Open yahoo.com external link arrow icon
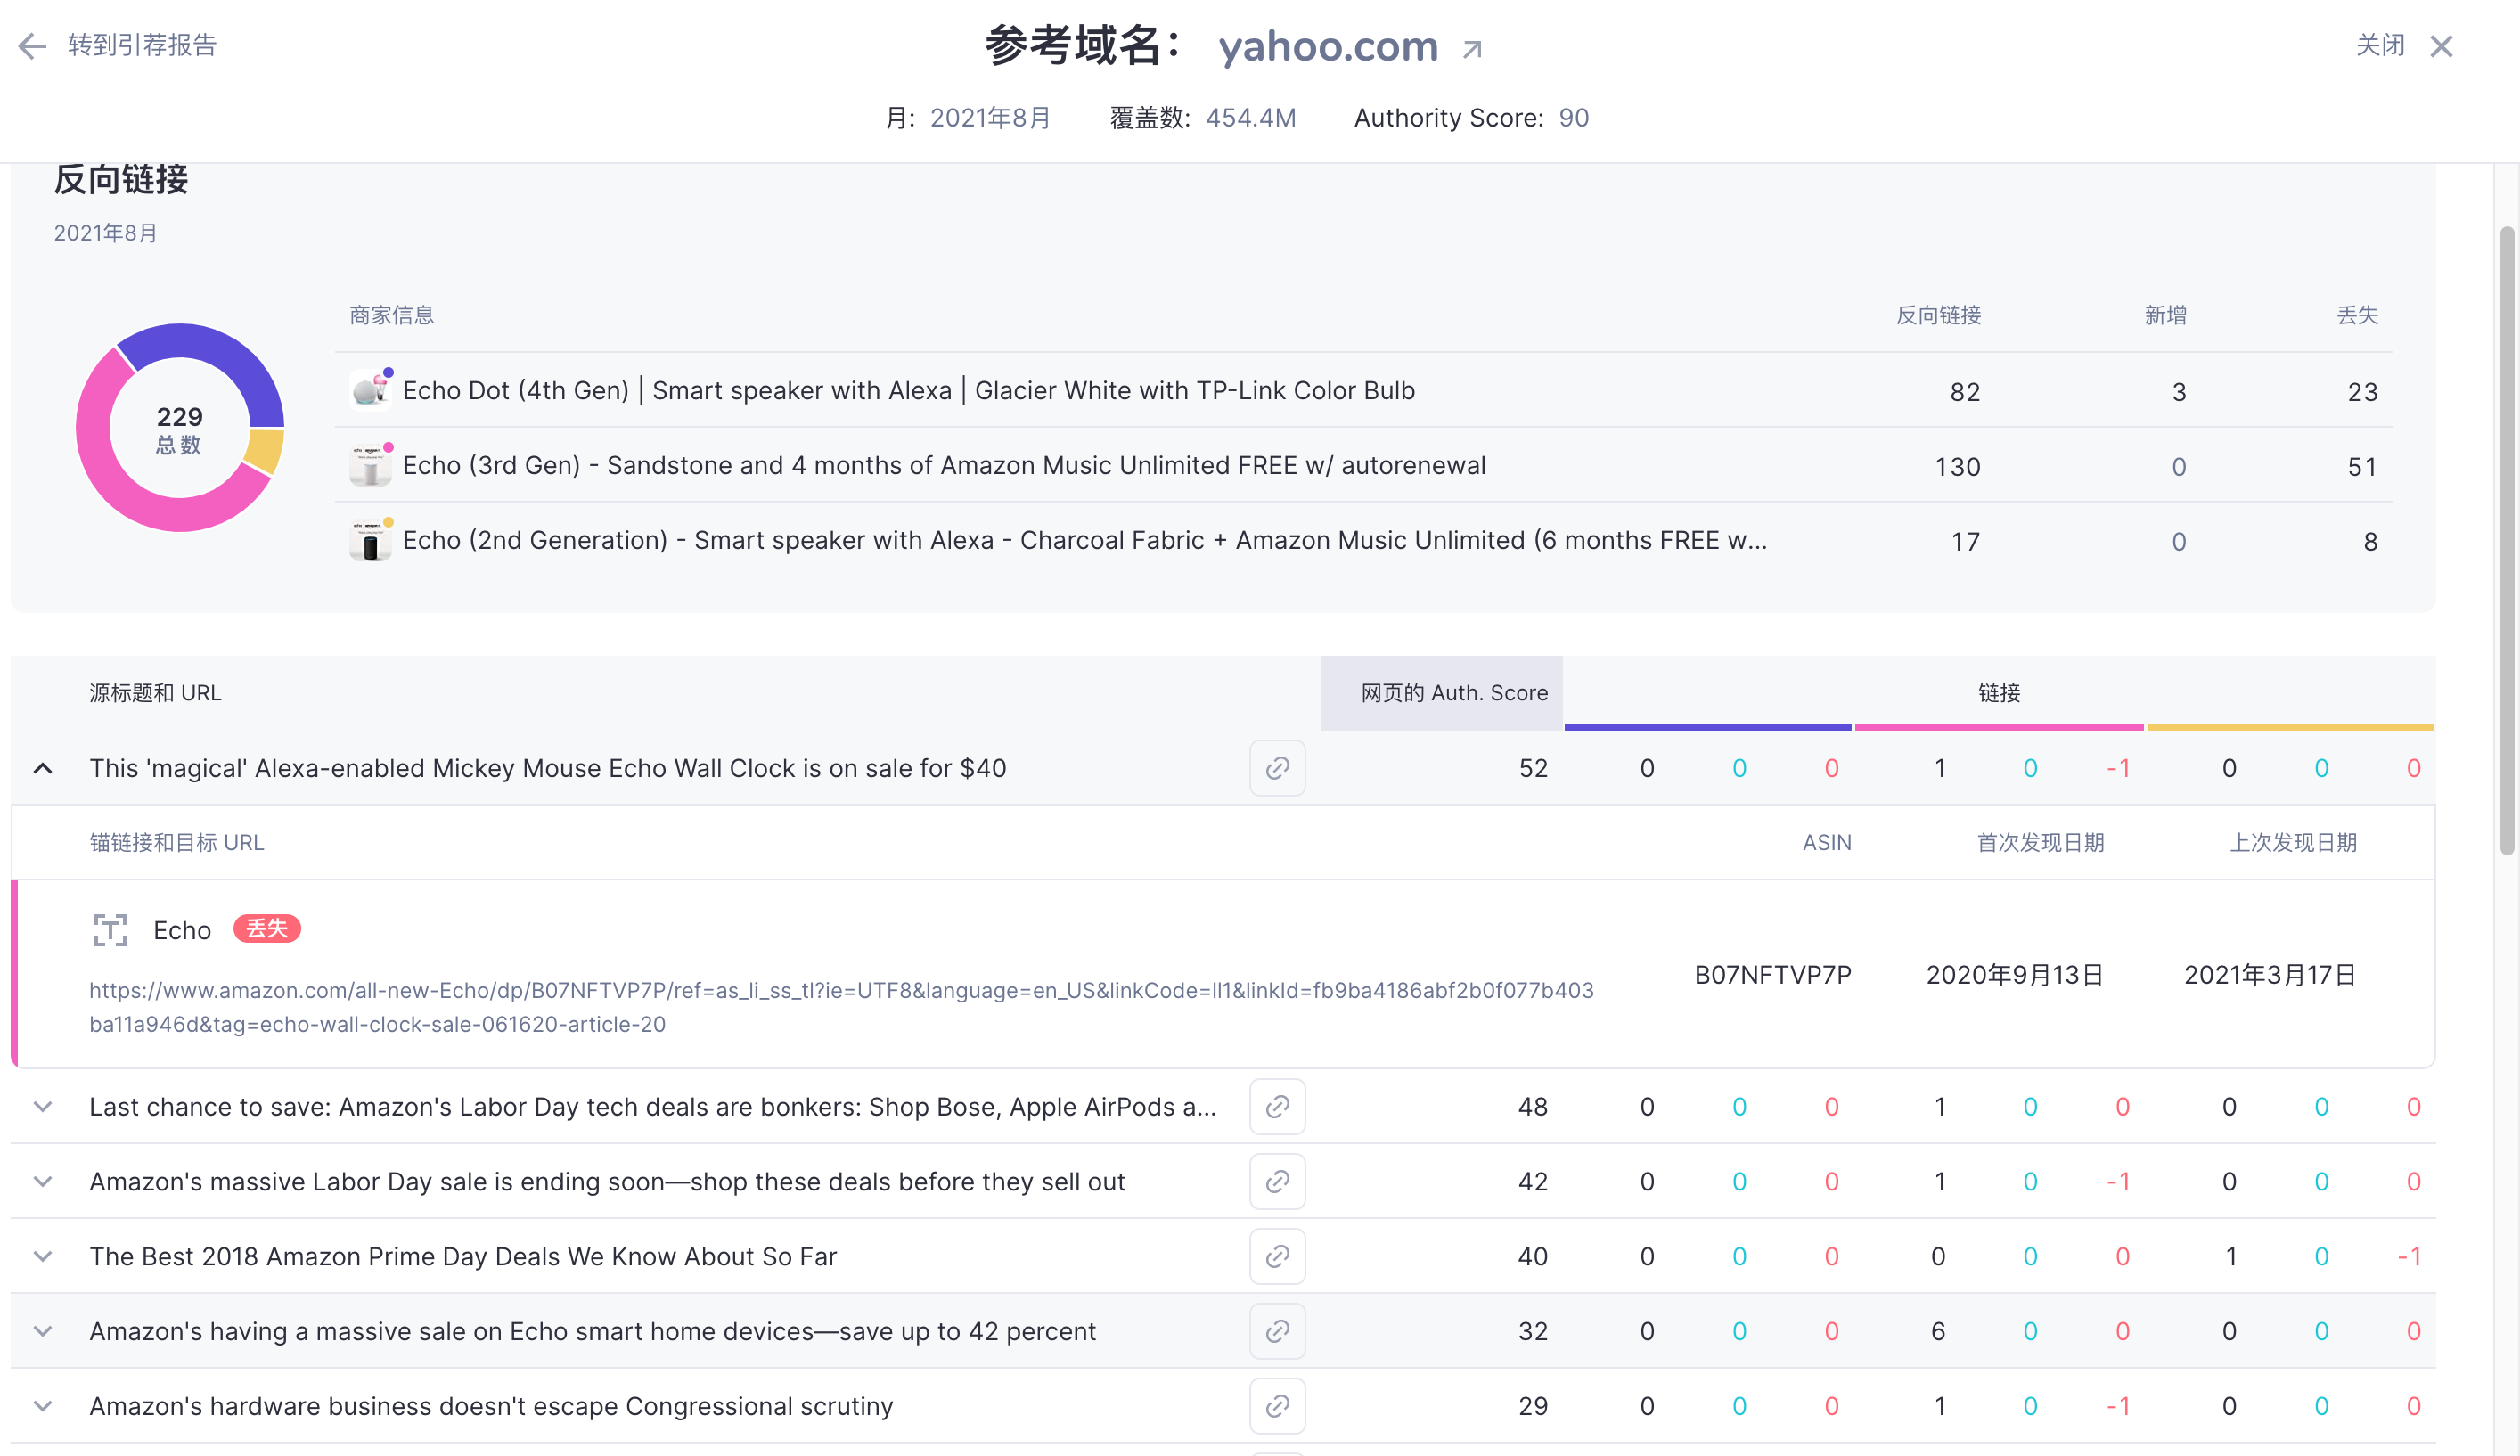 (1472, 49)
